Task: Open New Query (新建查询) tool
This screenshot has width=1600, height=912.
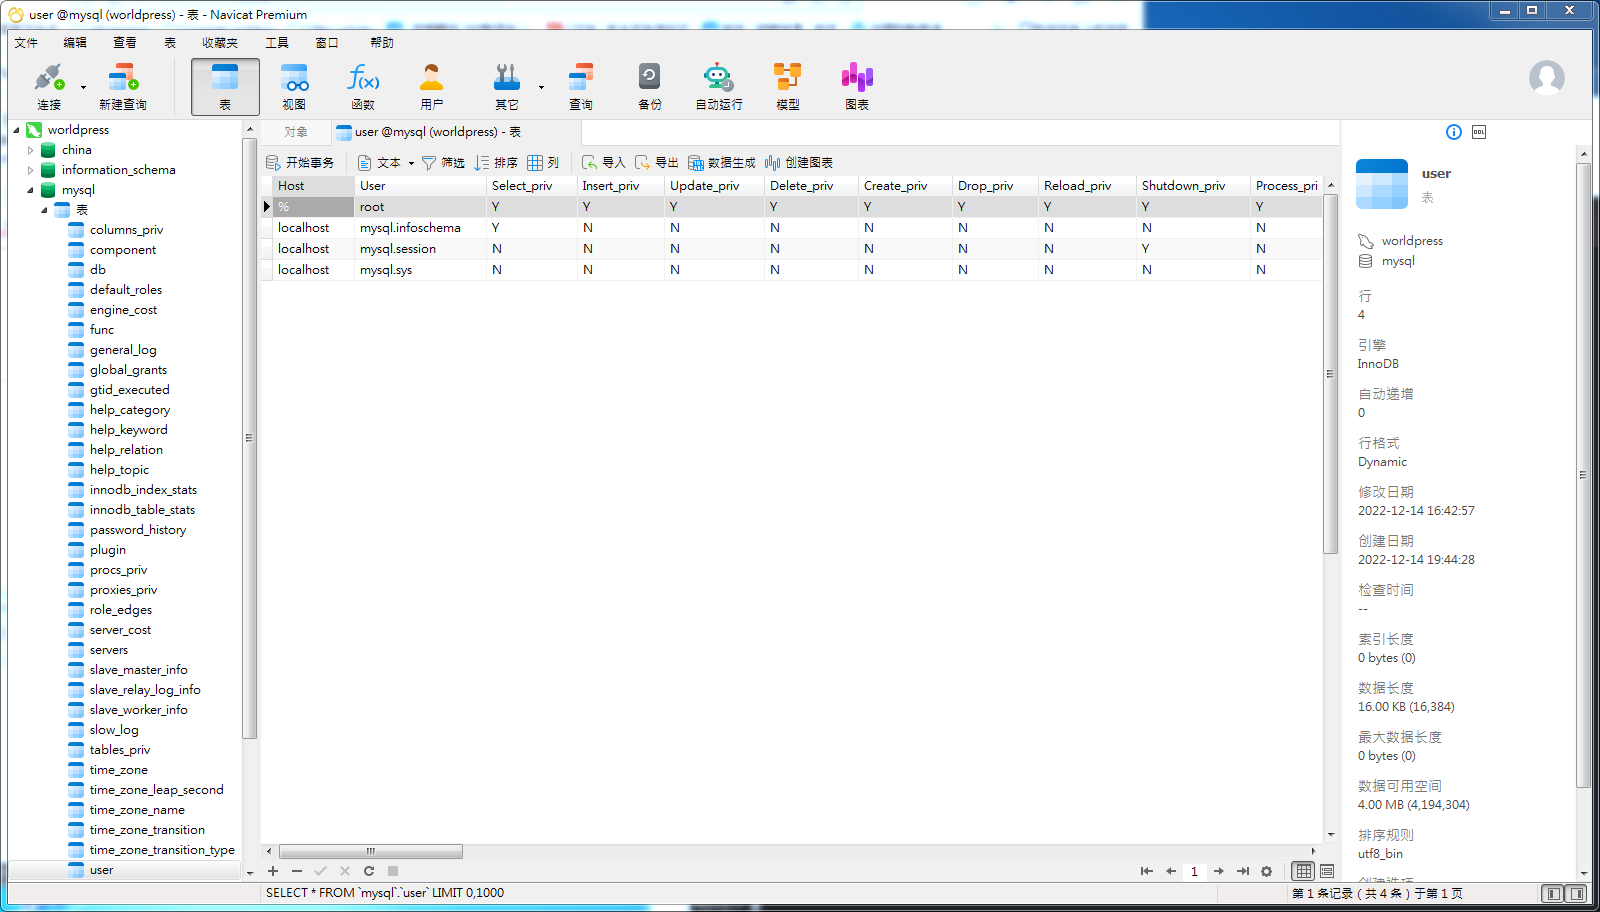Action: [x=123, y=86]
